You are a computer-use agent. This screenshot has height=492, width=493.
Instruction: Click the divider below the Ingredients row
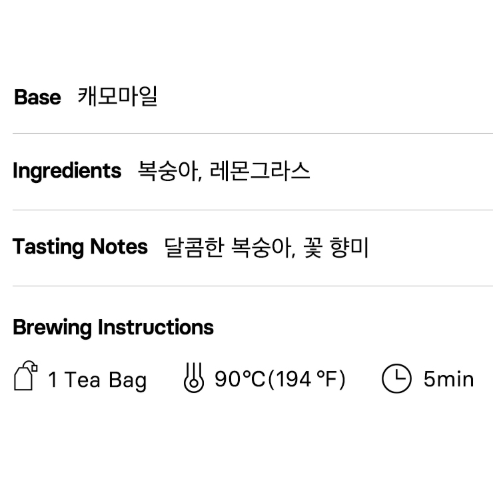(253, 210)
